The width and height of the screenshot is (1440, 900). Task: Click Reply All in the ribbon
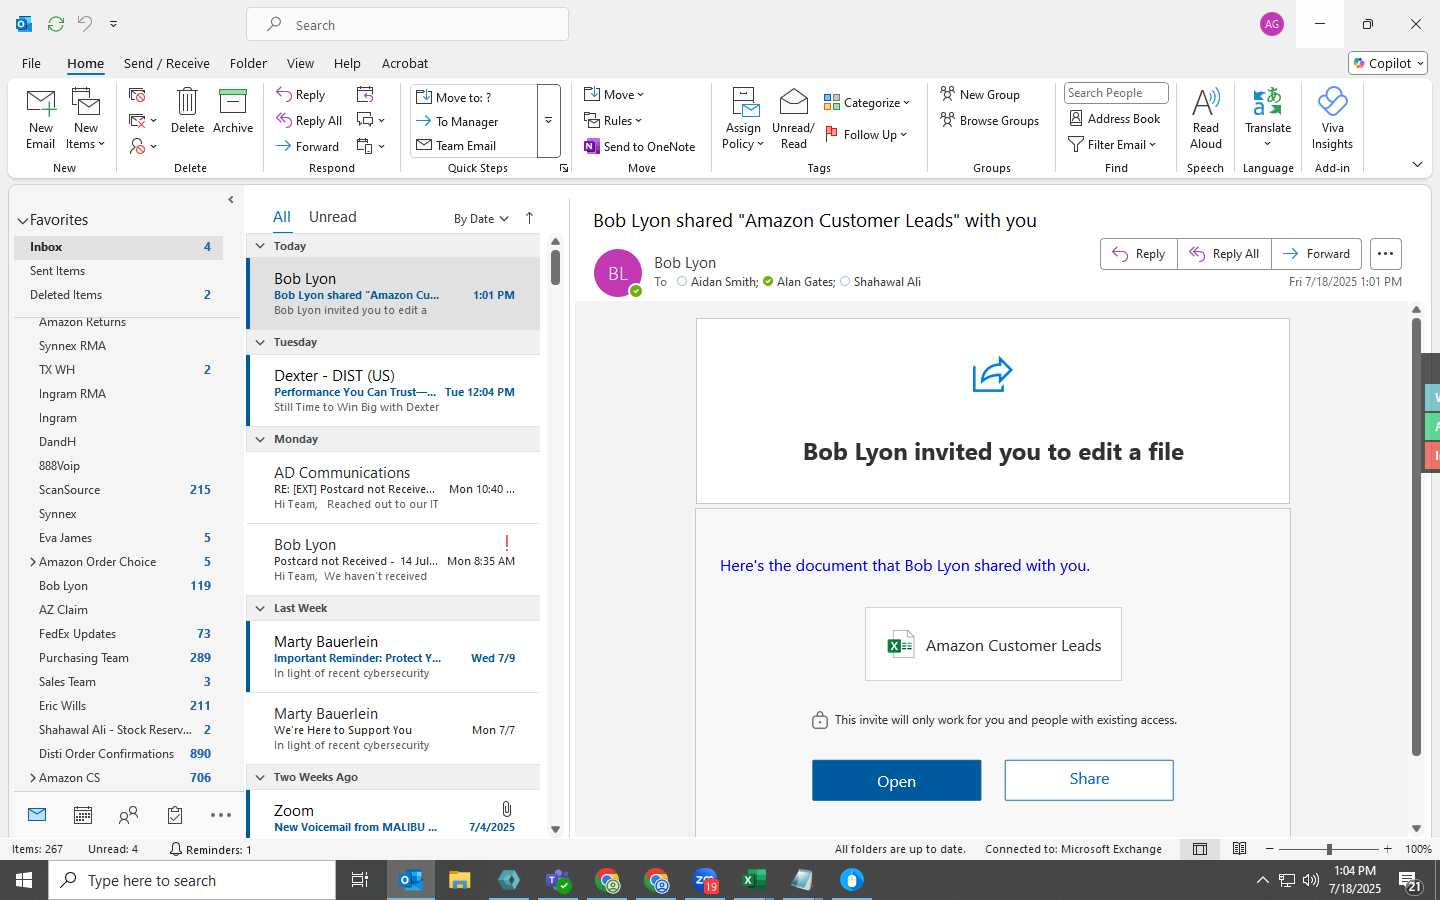pyautogui.click(x=309, y=120)
